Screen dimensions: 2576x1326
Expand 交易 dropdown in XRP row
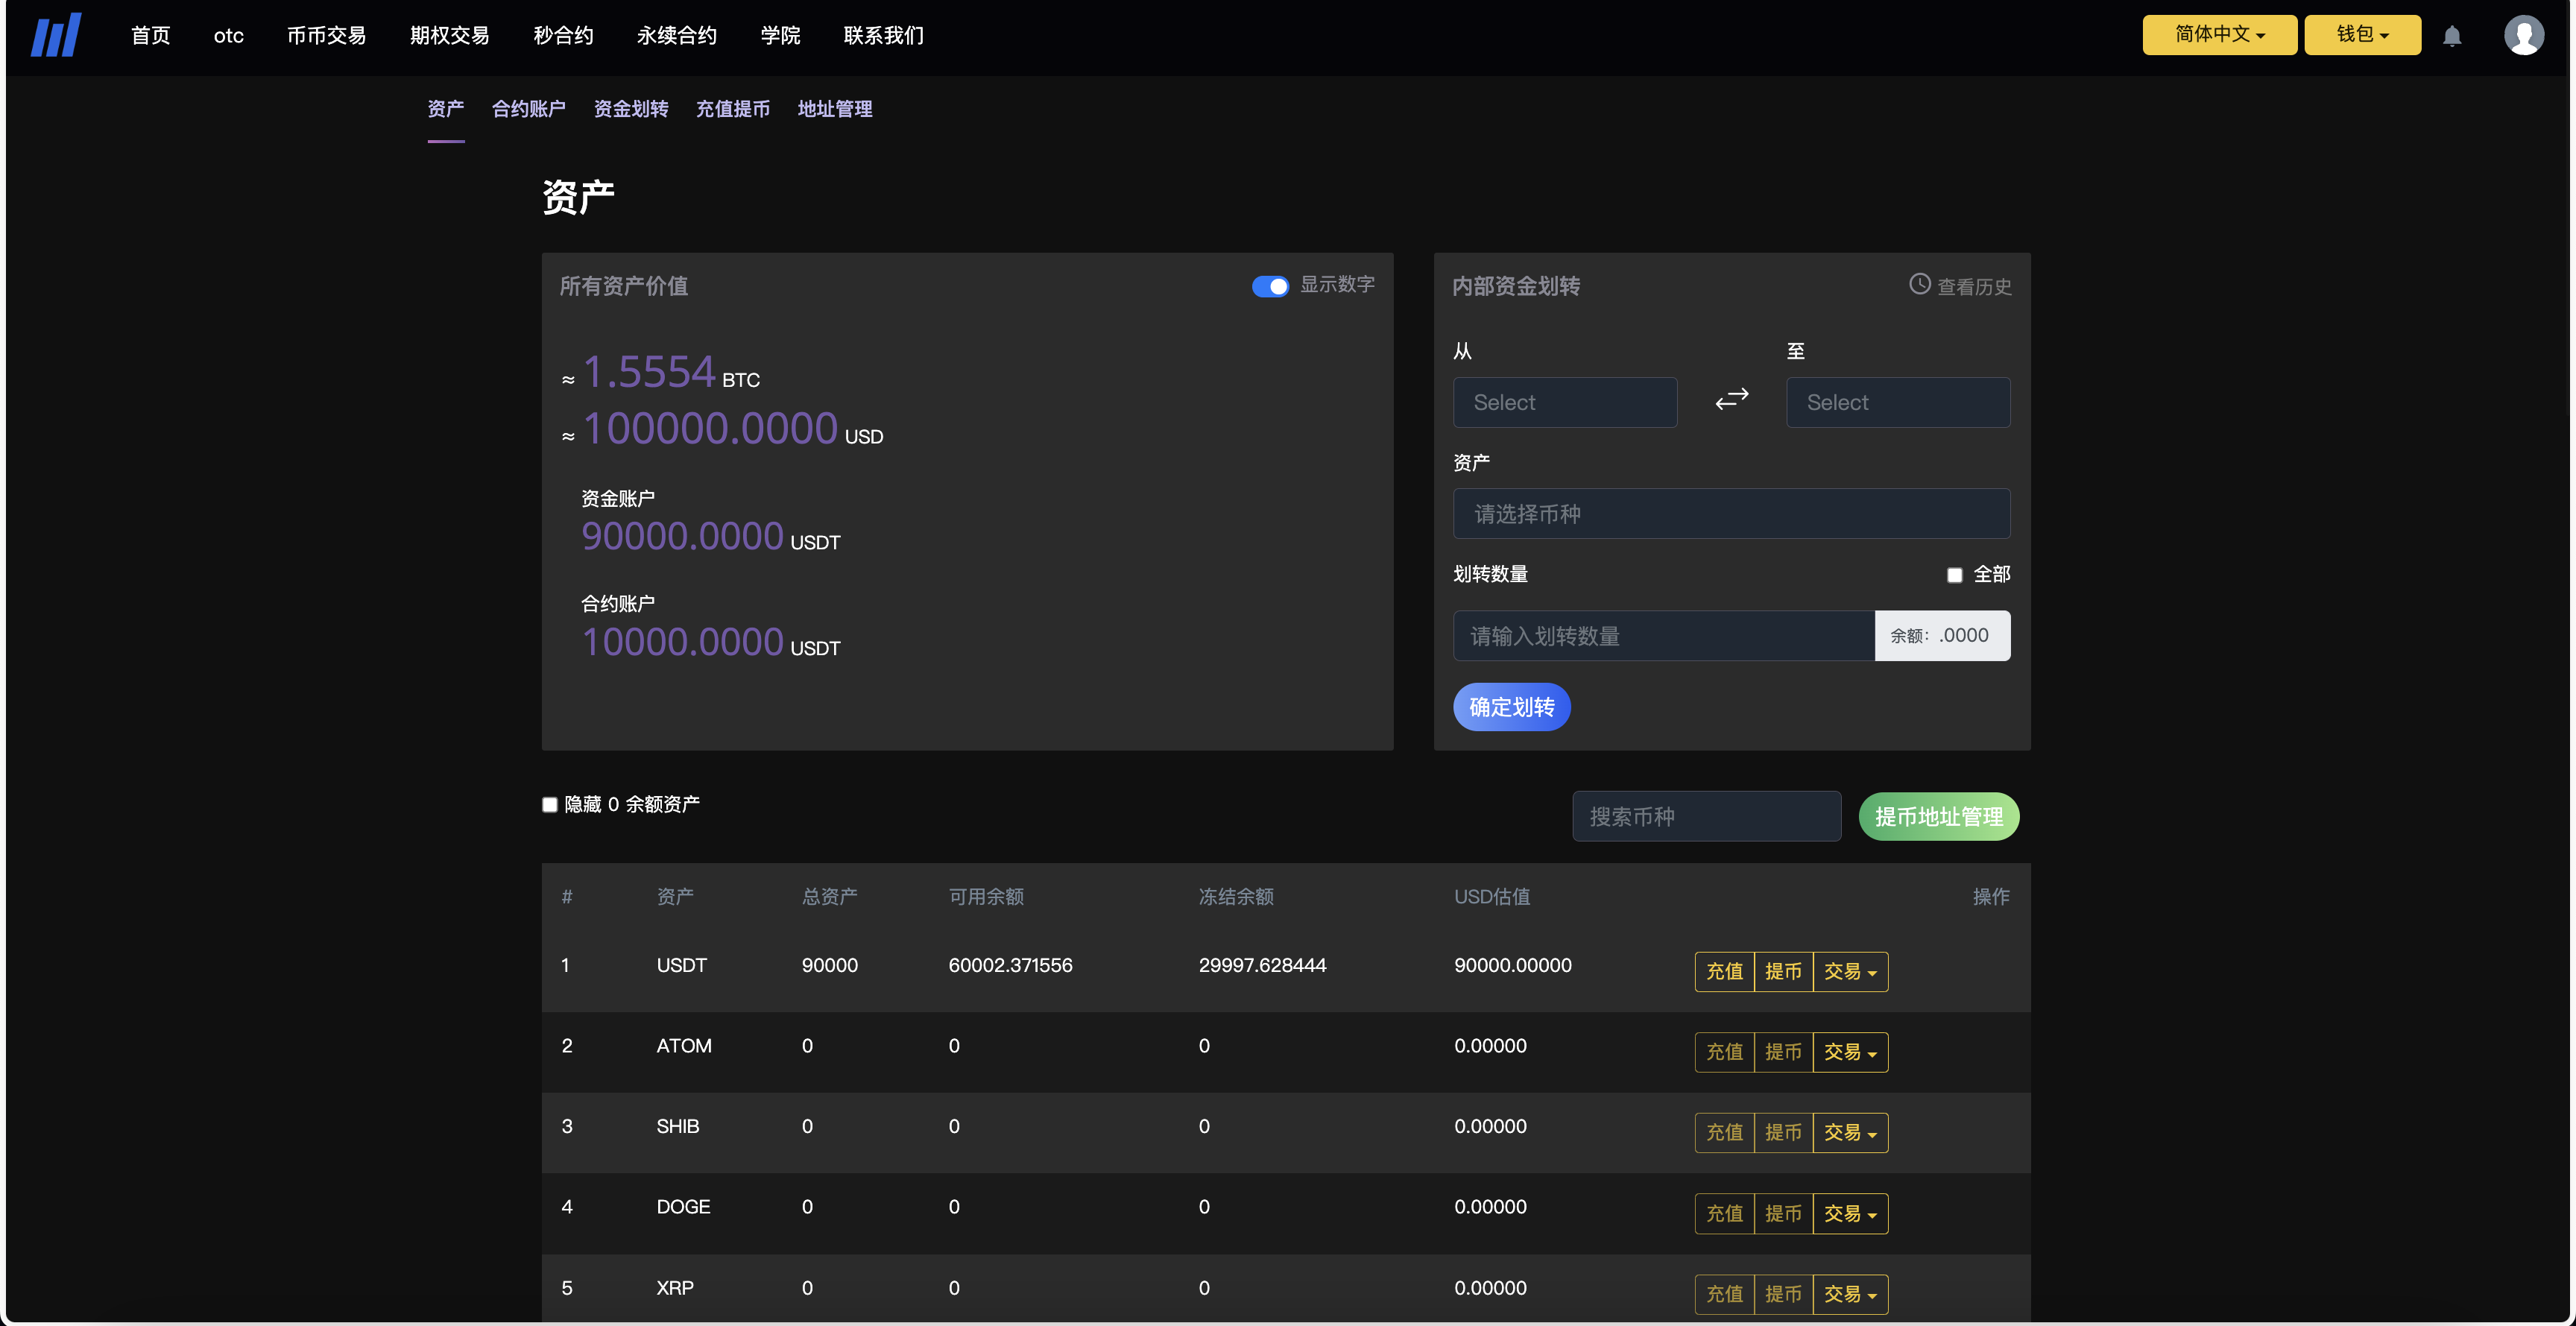point(1850,1294)
